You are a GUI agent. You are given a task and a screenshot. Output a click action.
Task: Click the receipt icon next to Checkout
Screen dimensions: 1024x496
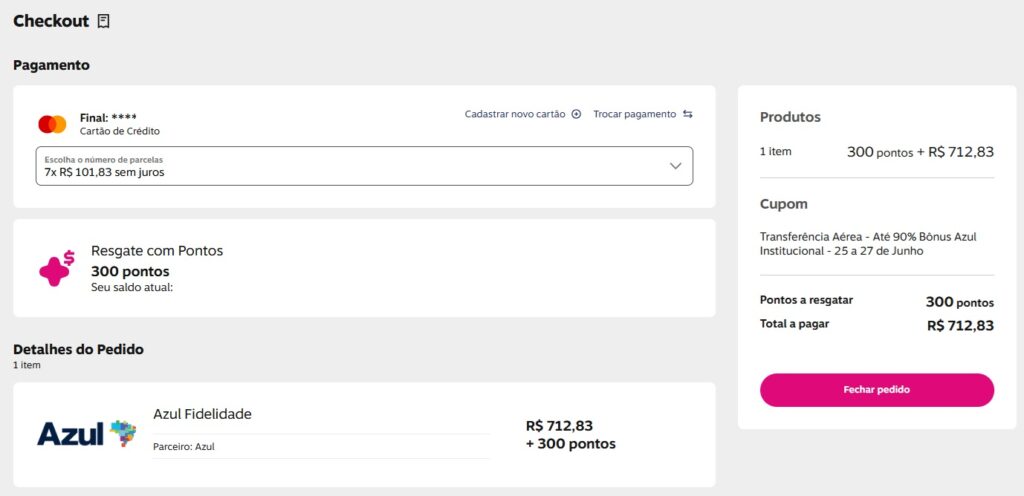coord(104,21)
